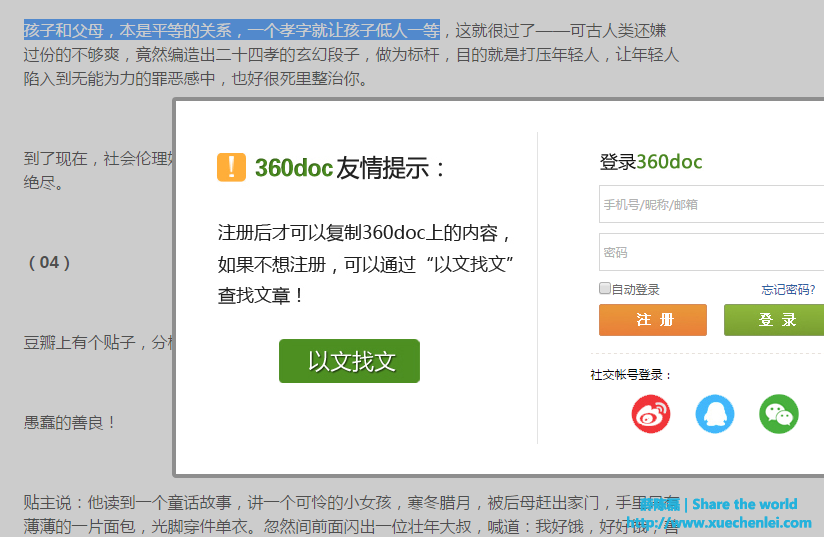Focus the 手机号/昵称/邮箱 input field

[712, 204]
